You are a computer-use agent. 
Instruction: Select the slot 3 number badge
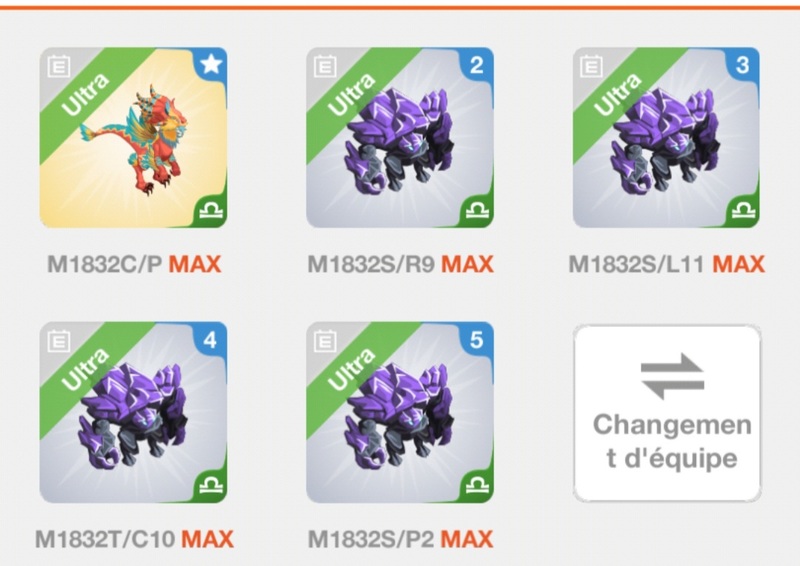[x=742, y=65]
